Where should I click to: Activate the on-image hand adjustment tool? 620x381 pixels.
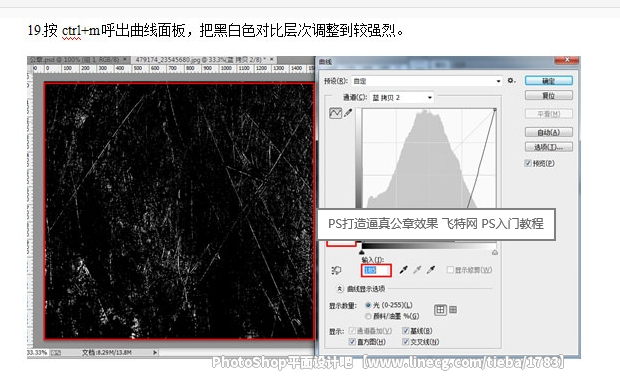pos(336,270)
